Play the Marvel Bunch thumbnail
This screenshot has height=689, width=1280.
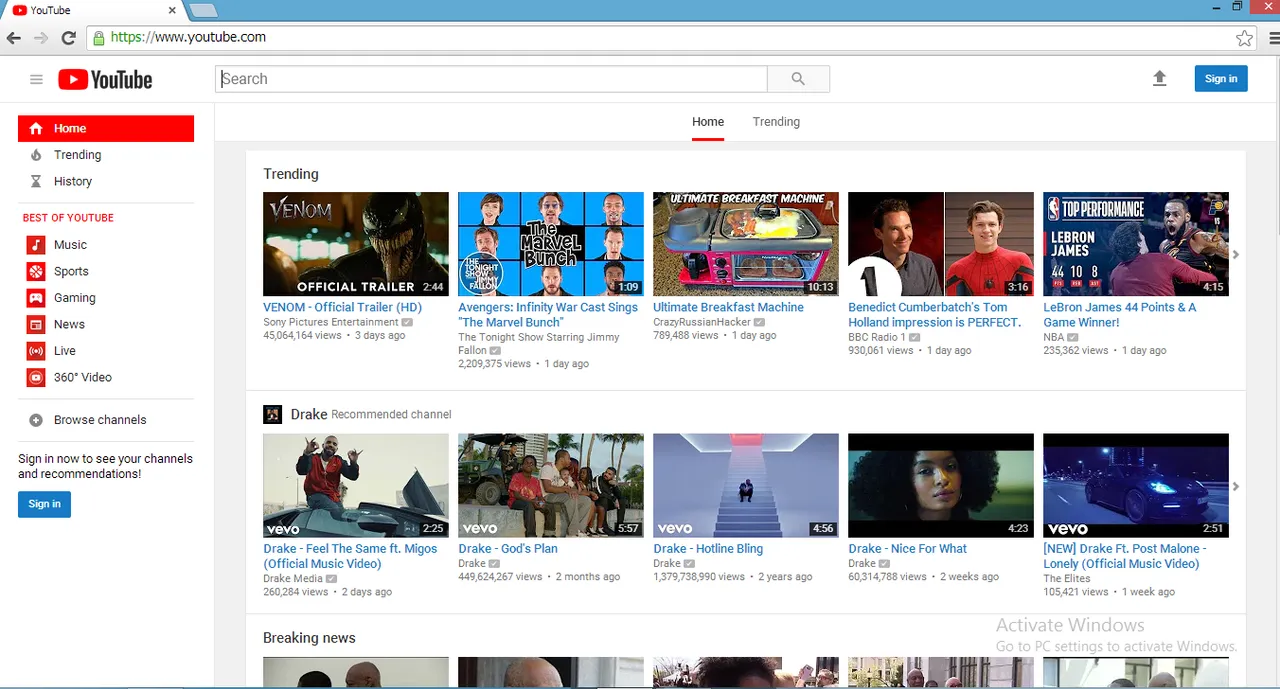point(551,244)
